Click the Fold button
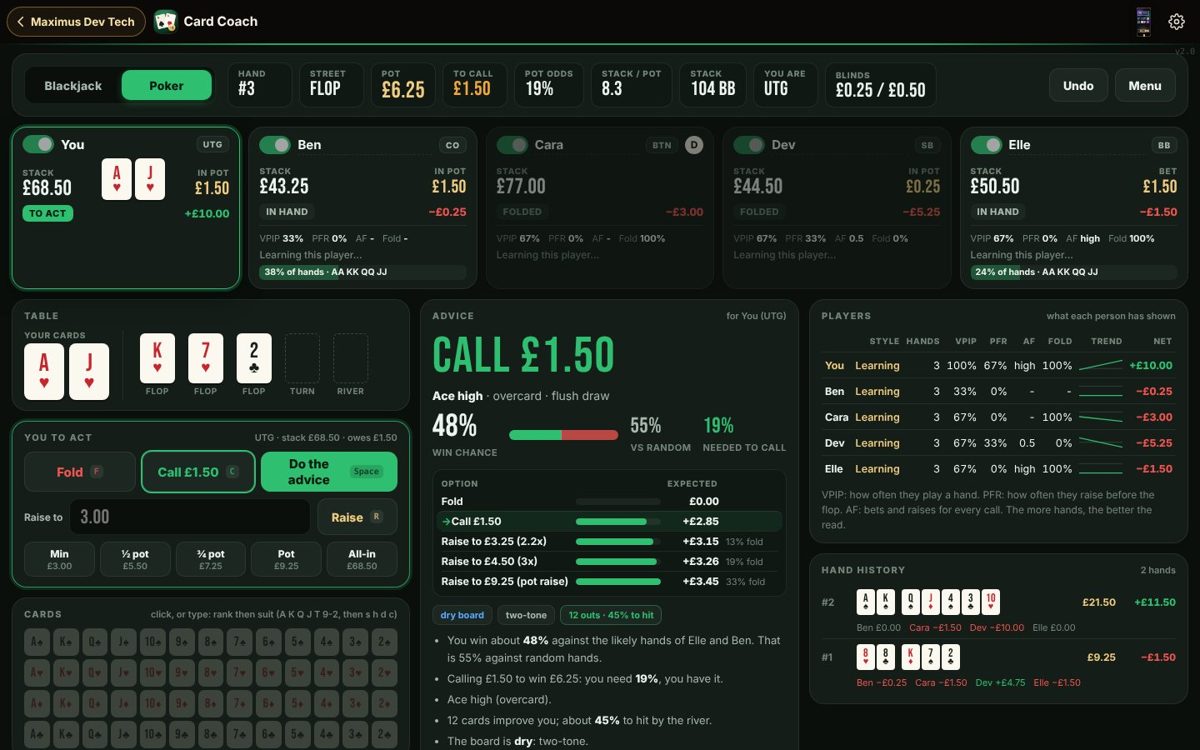 coord(80,472)
